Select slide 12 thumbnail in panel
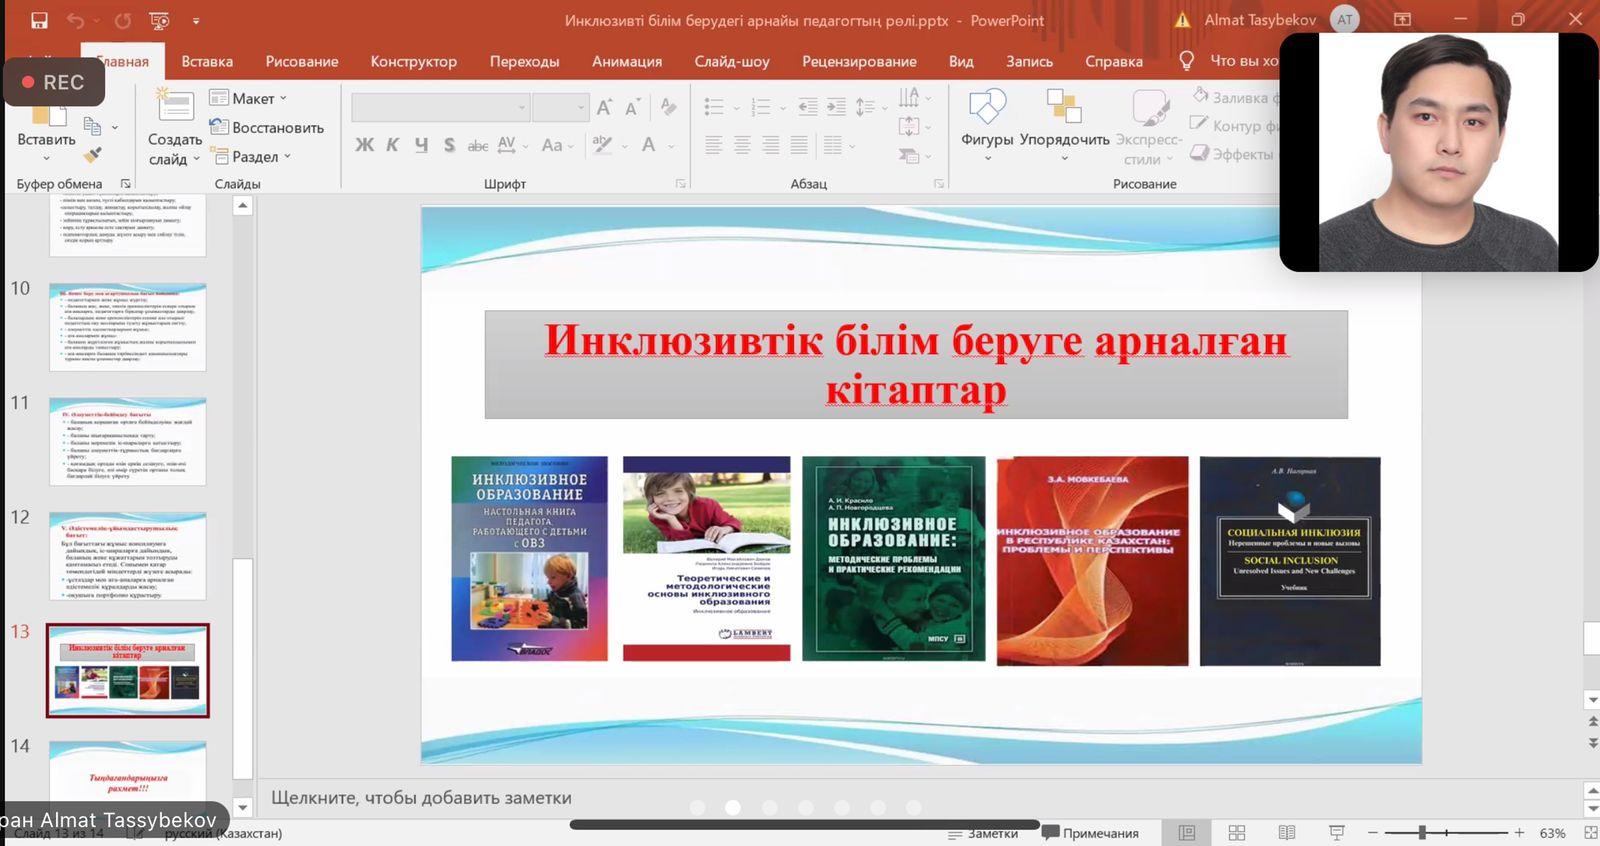The image size is (1600, 846). pyautogui.click(x=128, y=556)
